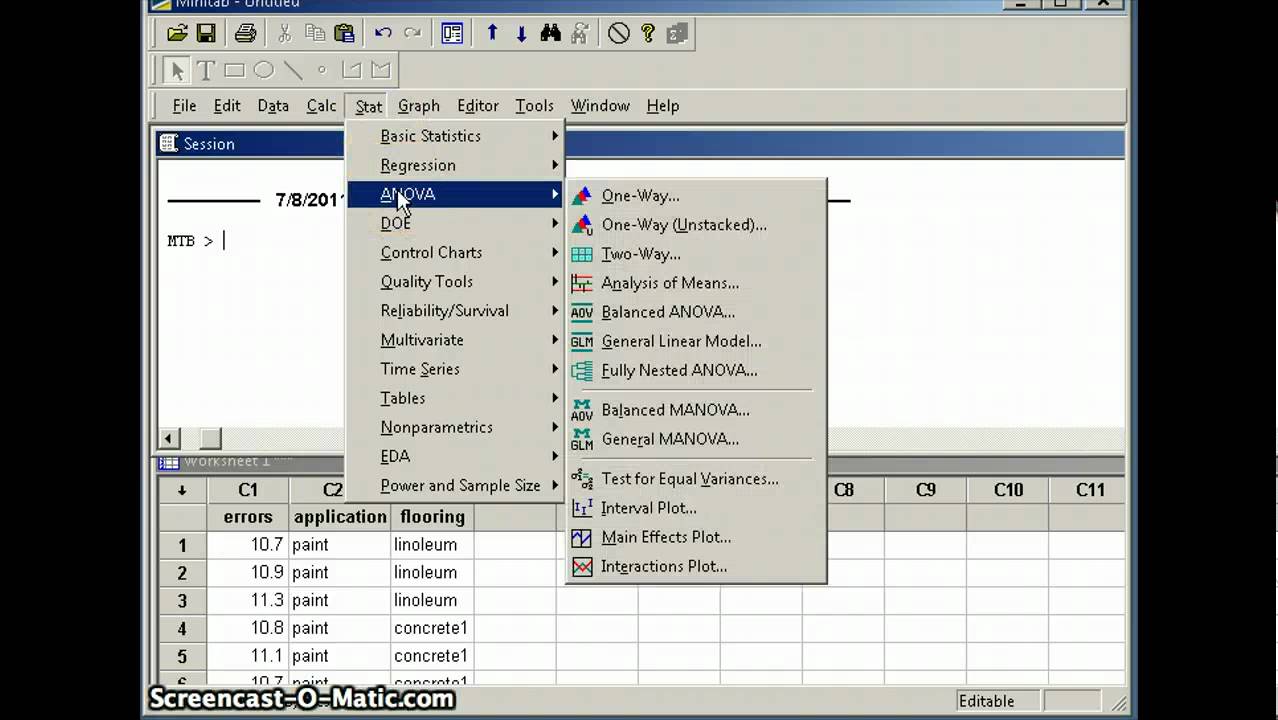The width and height of the screenshot is (1278, 720).
Task: Click the Paste clipboard icon
Action: point(343,34)
